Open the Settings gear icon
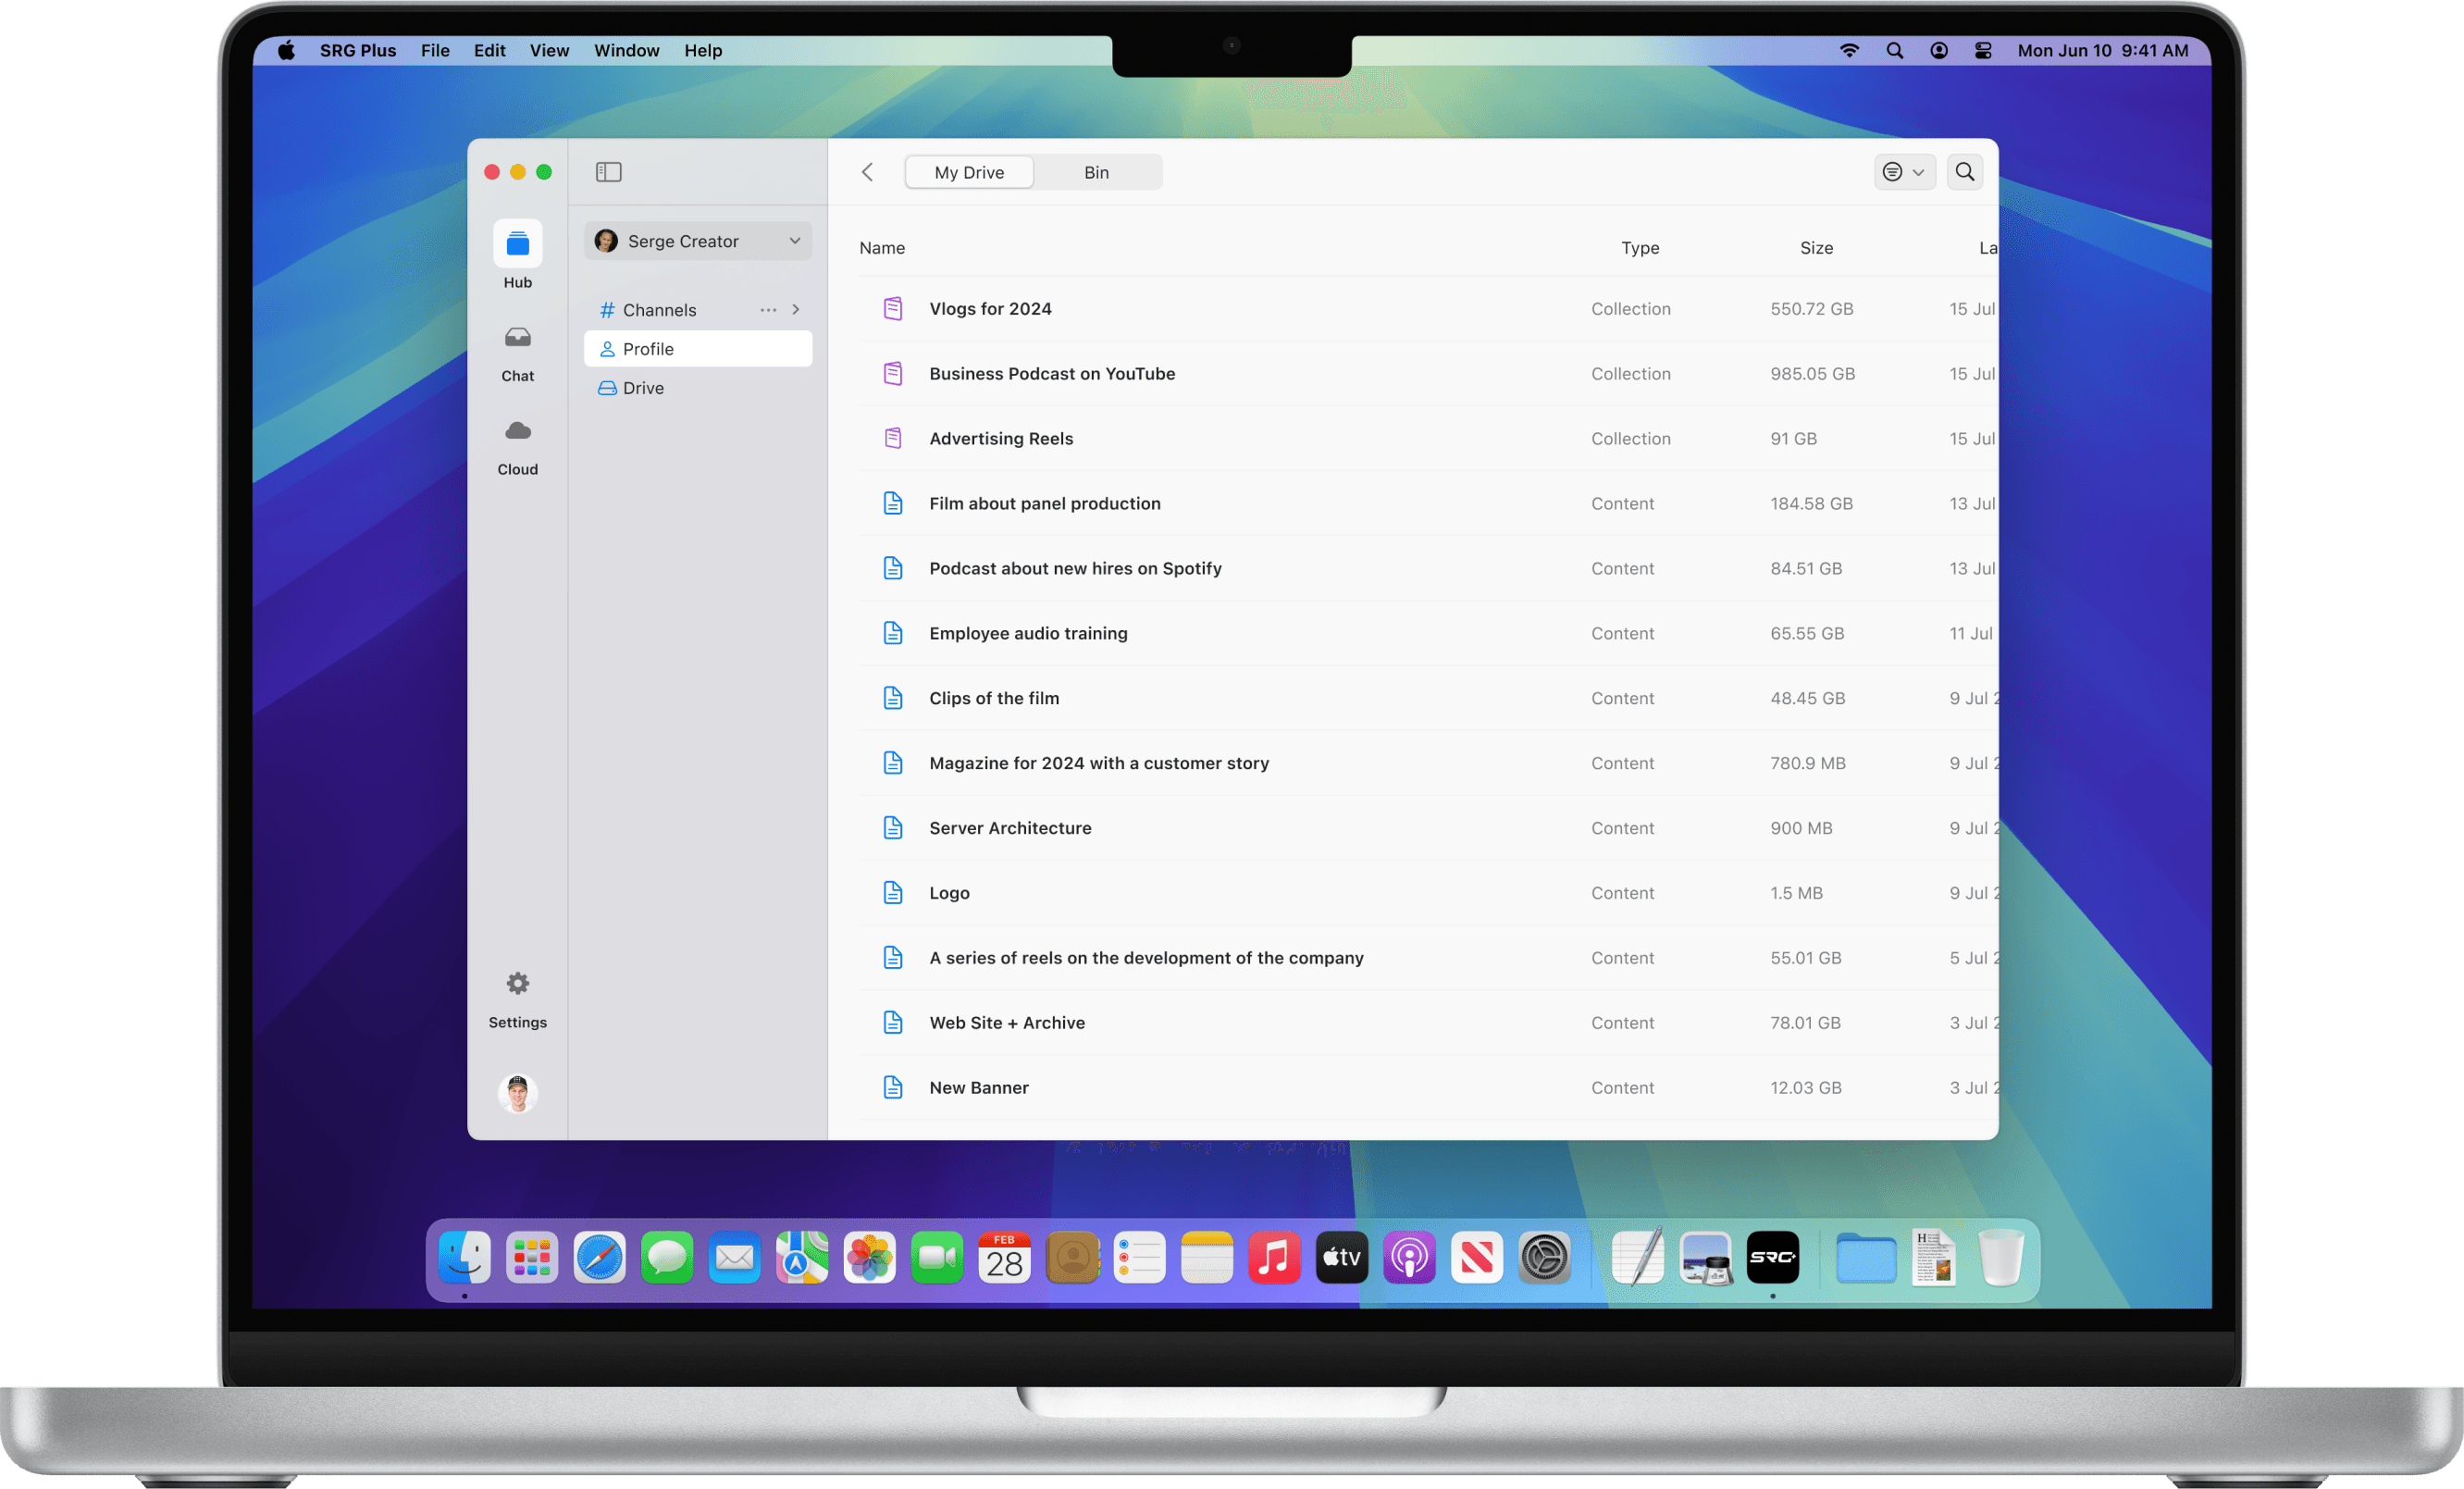Viewport: 2464px width, 1489px height. [517, 984]
